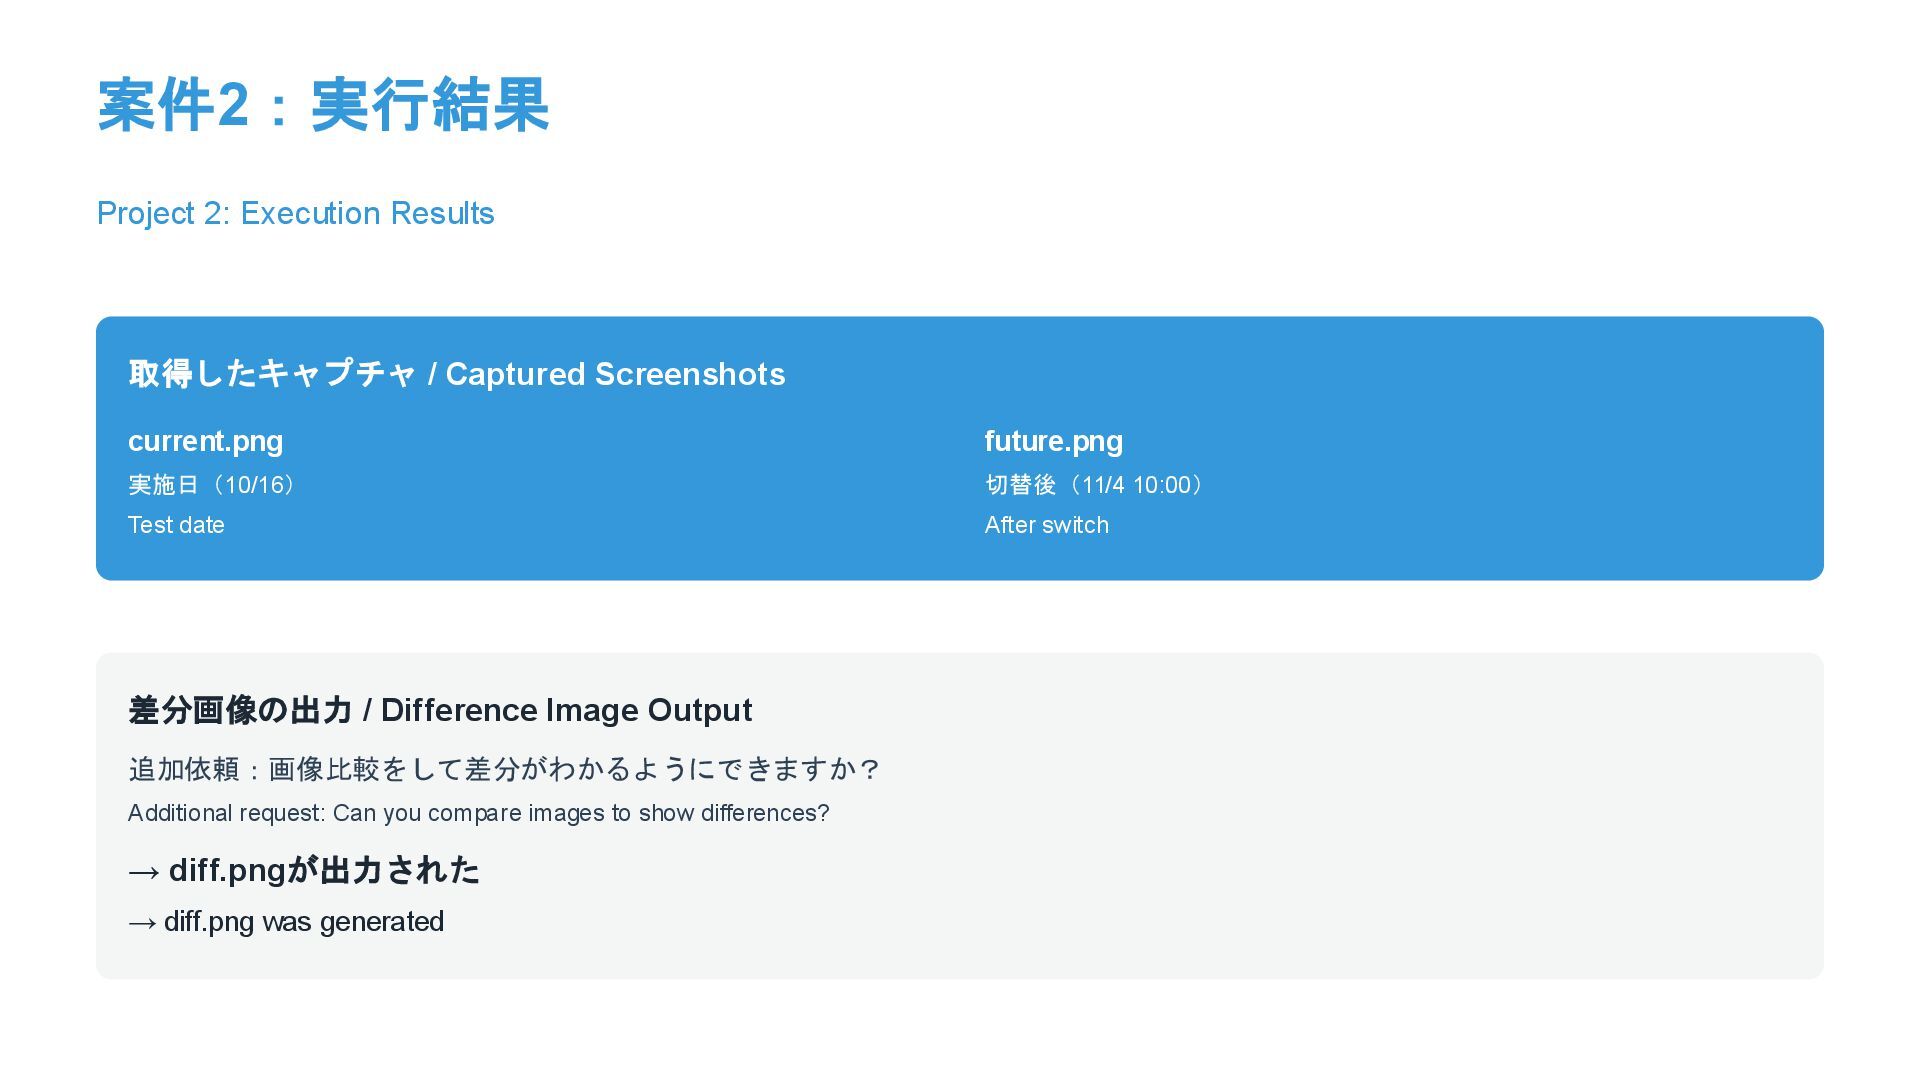
Task: Select the Project 2: Execution Results subtitle
Action: click(x=296, y=213)
